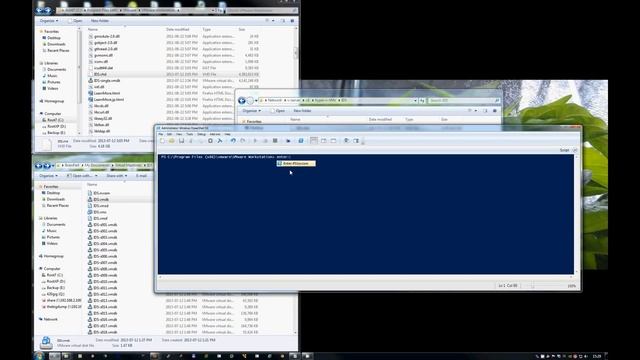640x360 pixels.
Task: Click E-mail button in bottom-left Explorer toolbar
Action: click(x=141, y=176)
